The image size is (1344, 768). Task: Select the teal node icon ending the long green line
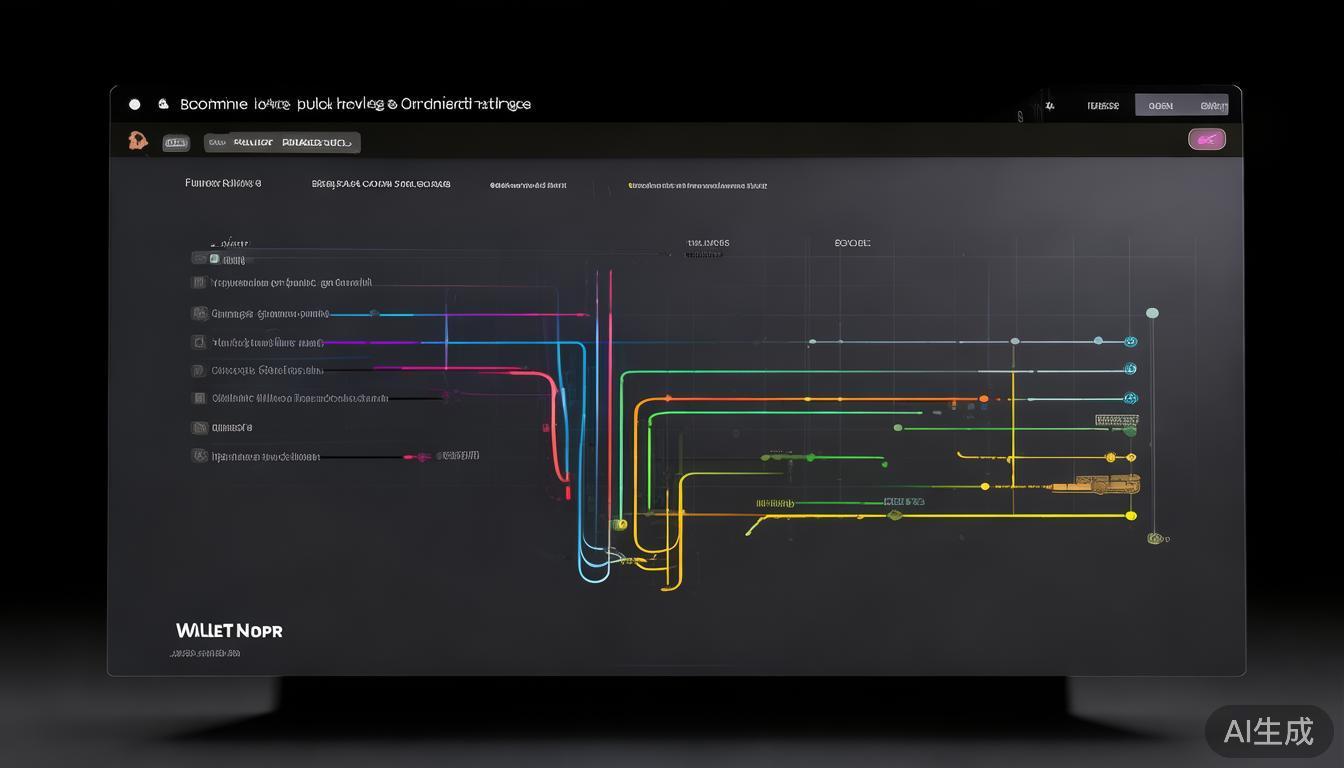pyautogui.click(x=1130, y=369)
